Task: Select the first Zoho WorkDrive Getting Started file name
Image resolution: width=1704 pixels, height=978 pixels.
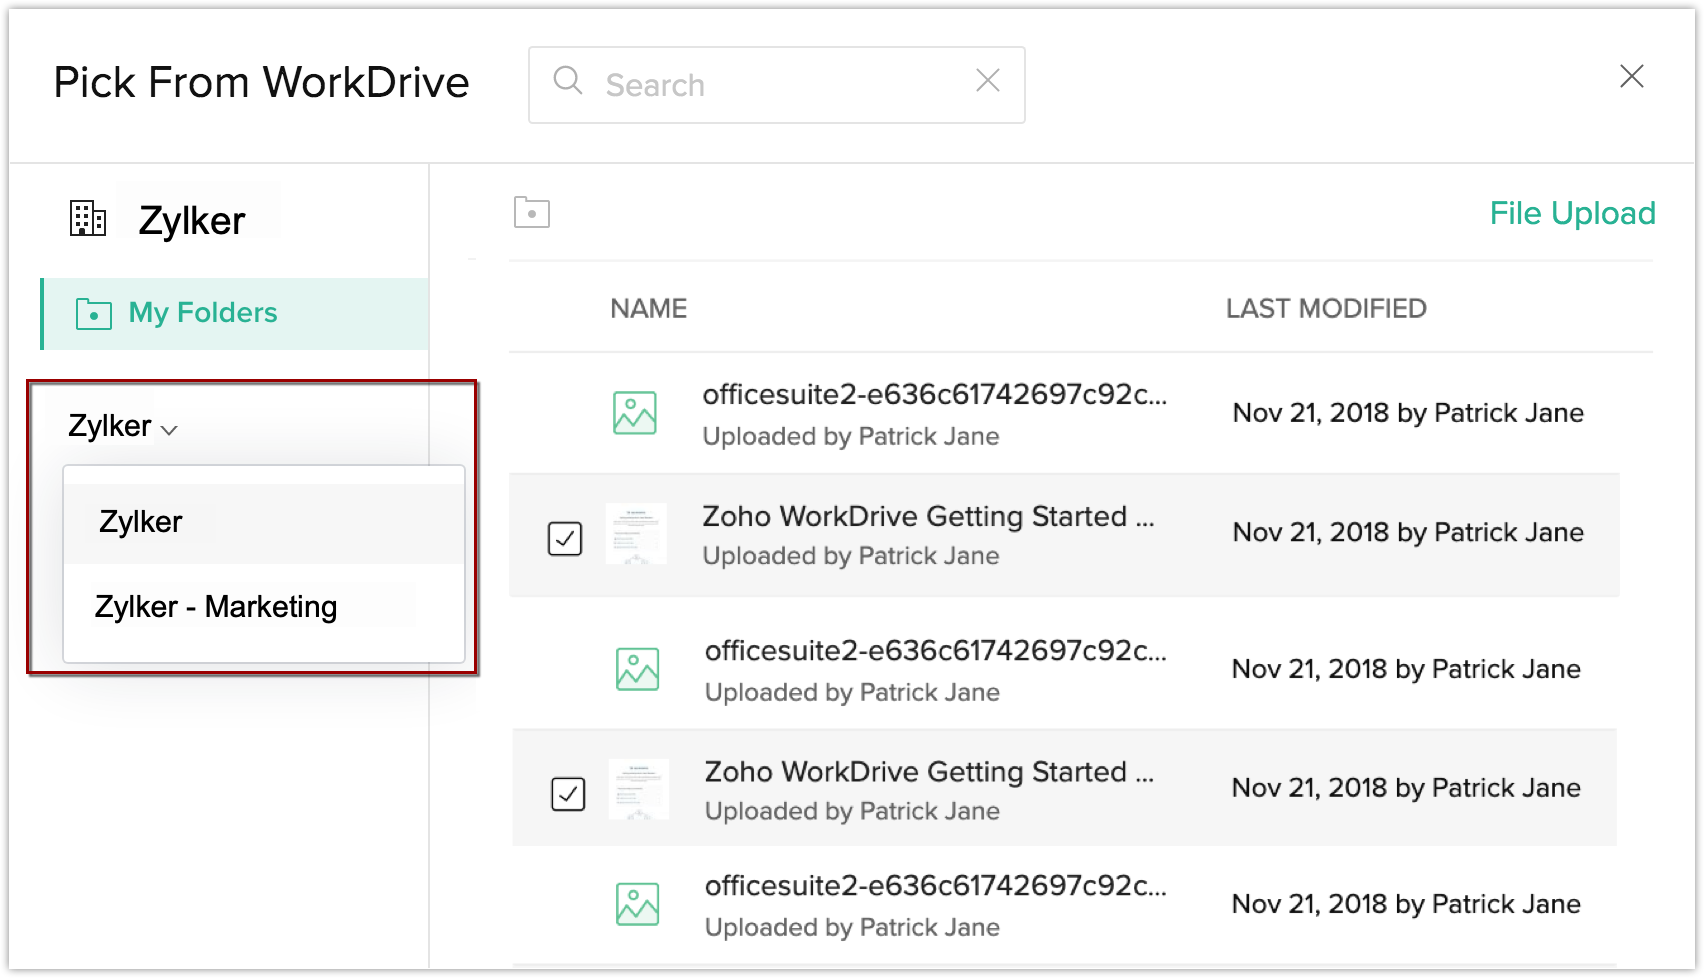Action: point(929,516)
